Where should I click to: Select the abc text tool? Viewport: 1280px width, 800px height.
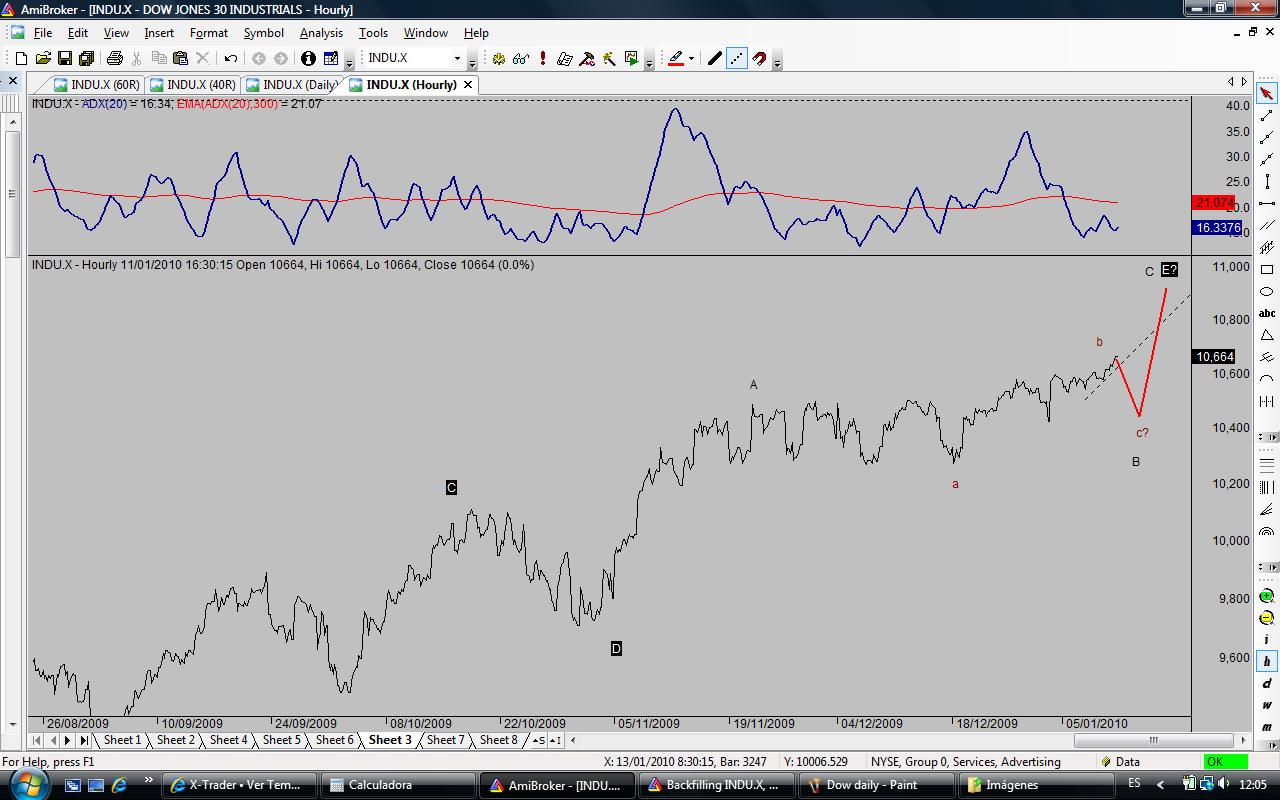coord(1267,313)
